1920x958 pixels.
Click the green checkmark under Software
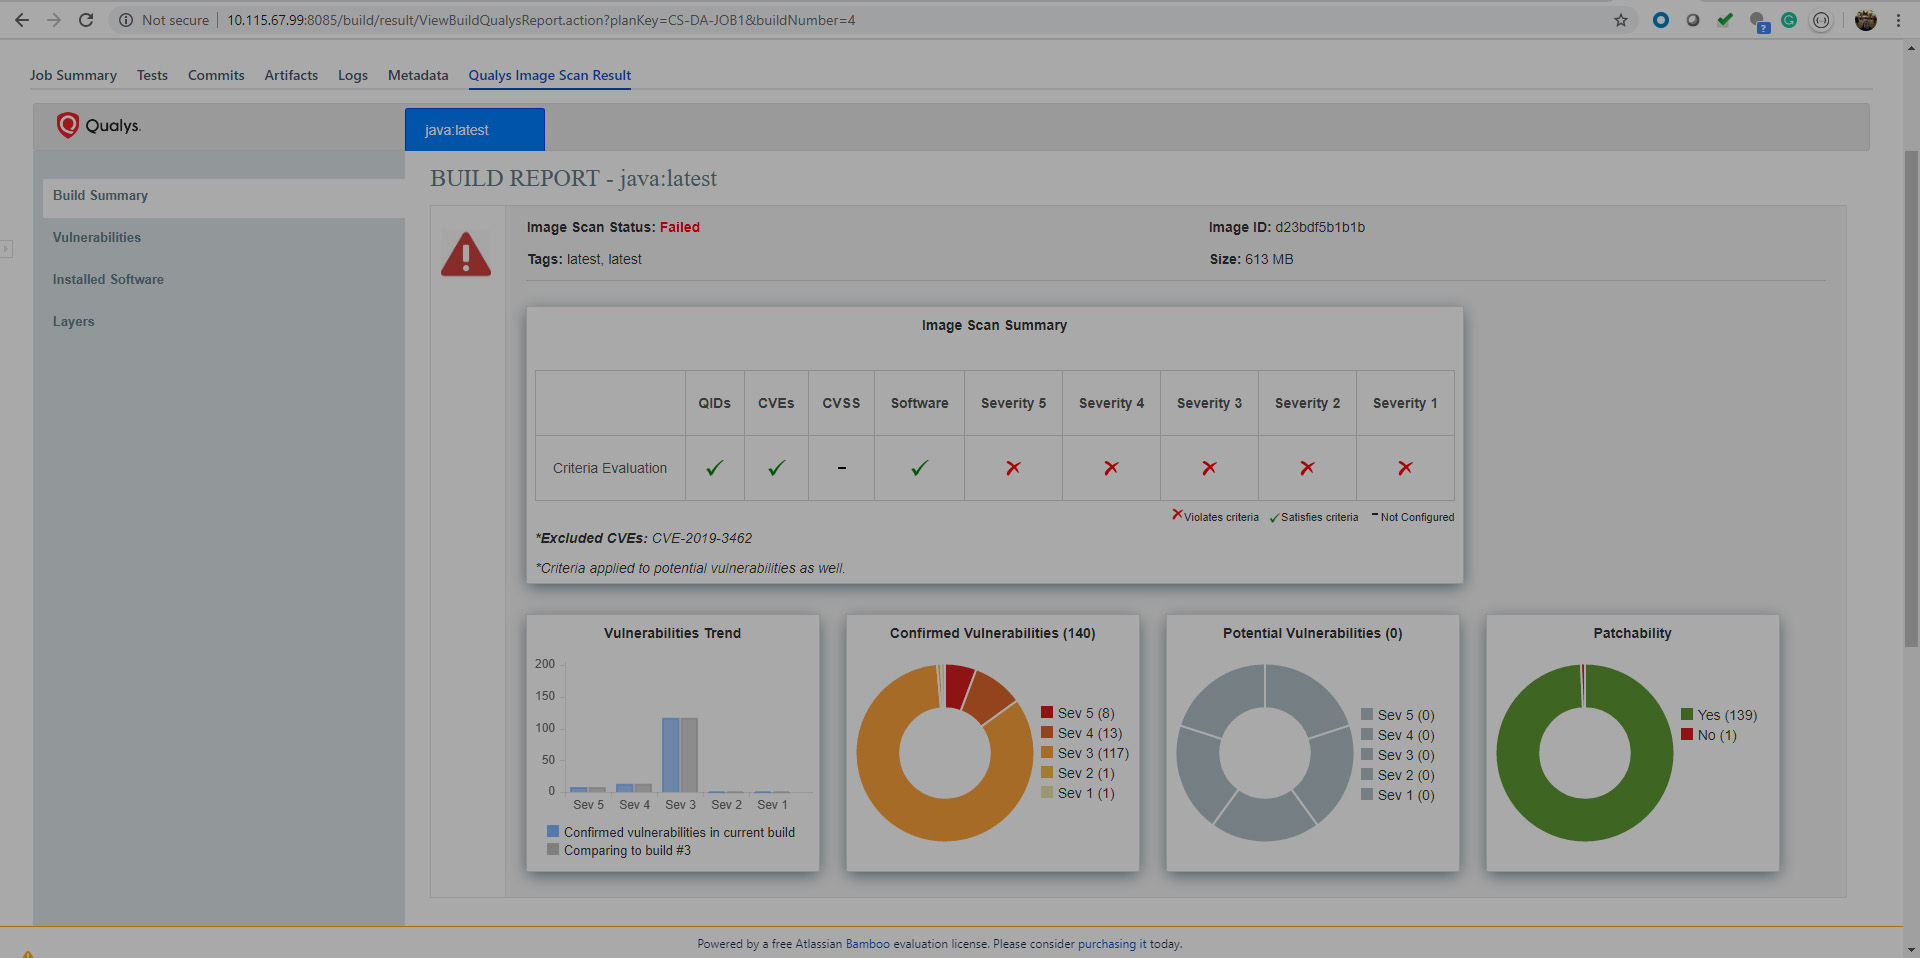919,468
